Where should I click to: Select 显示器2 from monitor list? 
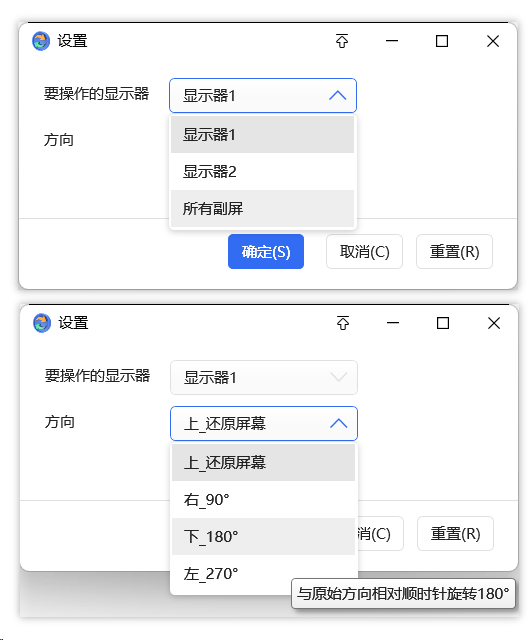(262, 171)
